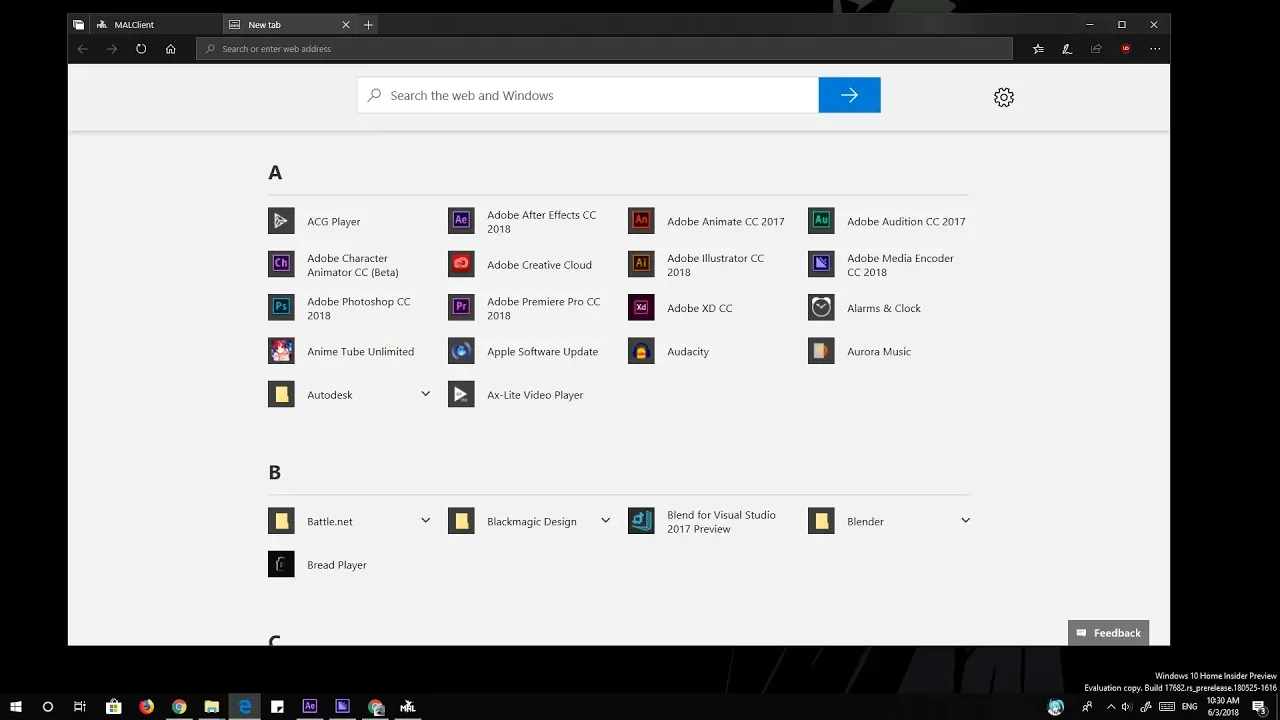Open Microsoft Store from taskbar

[x=113, y=707]
